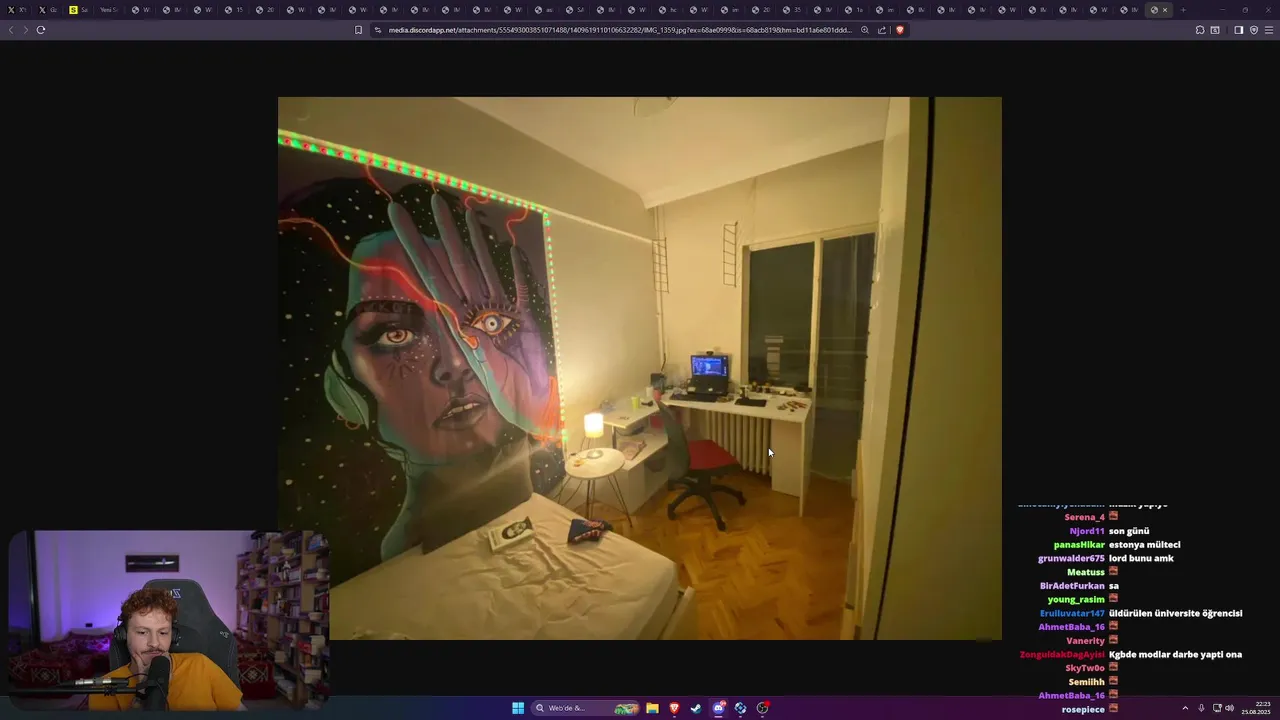1280x720 pixels.
Task: Click chat username 'panasHikar'
Action: [1079, 545]
